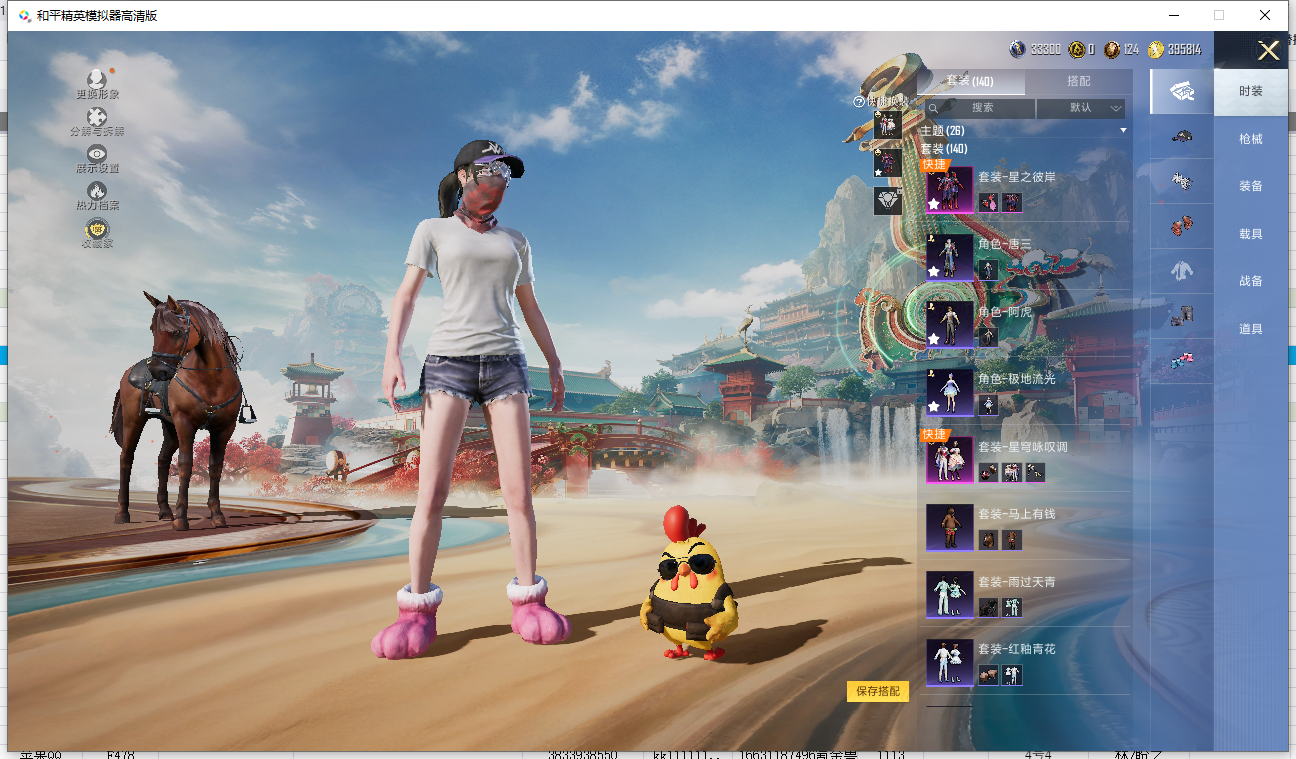Open the 战备 combat gear tab

pyautogui.click(x=1251, y=281)
